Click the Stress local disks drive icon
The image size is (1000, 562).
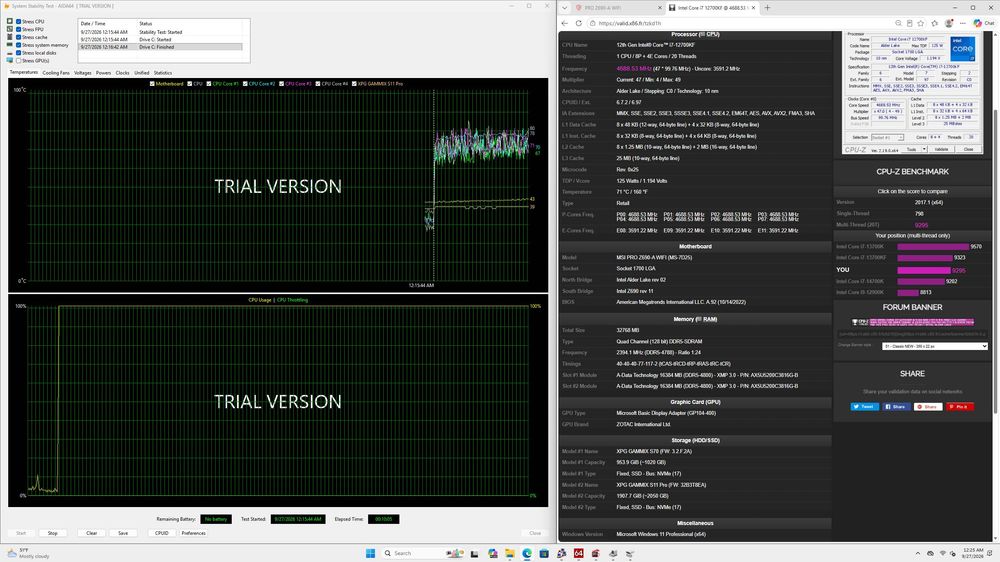10,52
